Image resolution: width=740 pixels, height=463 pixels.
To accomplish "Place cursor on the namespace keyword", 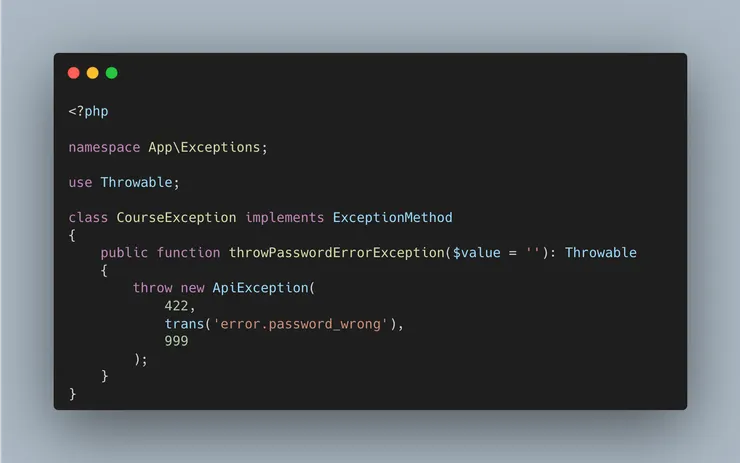I will (x=104, y=147).
